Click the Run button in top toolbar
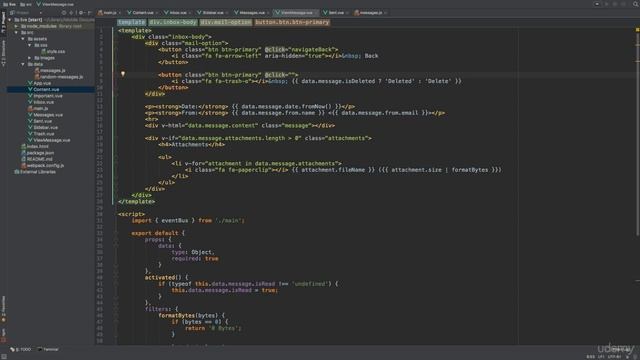The width and height of the screenshot is (640, 360). point(607,4)
